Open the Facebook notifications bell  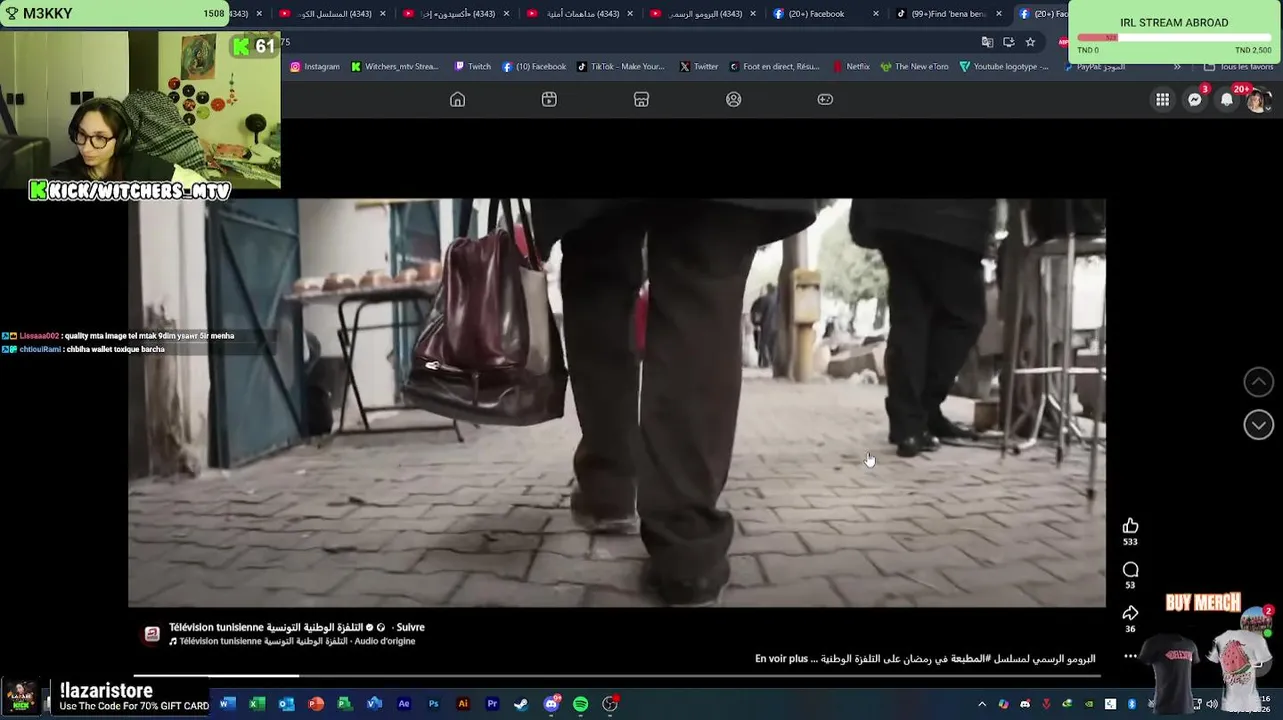[x=1227, y=99]
